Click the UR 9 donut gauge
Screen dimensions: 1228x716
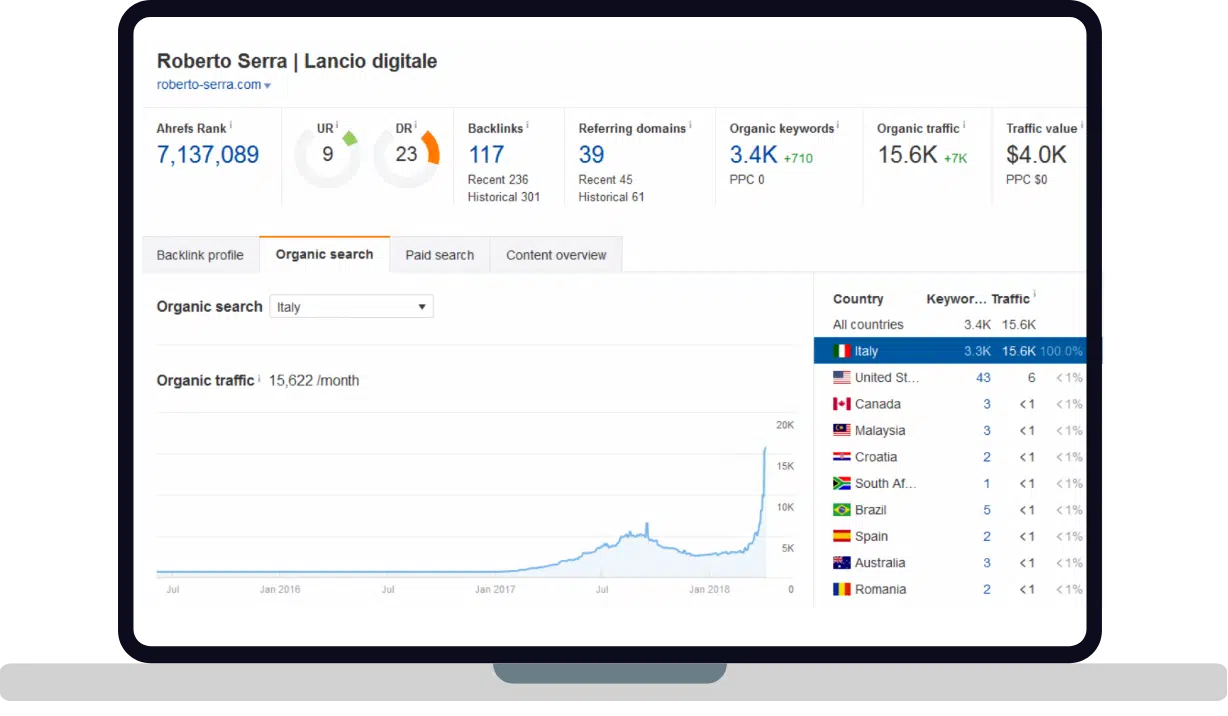(x=327, y=155)
